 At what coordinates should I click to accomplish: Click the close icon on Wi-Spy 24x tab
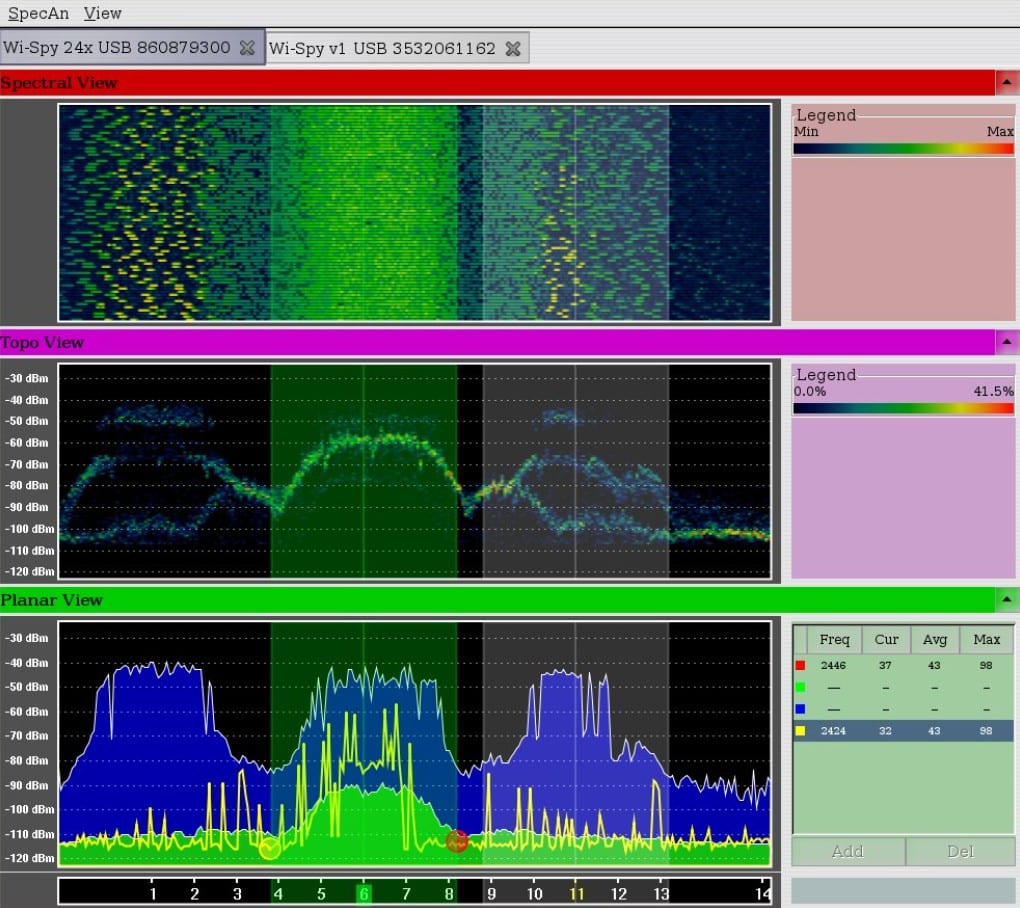point(247,47)
